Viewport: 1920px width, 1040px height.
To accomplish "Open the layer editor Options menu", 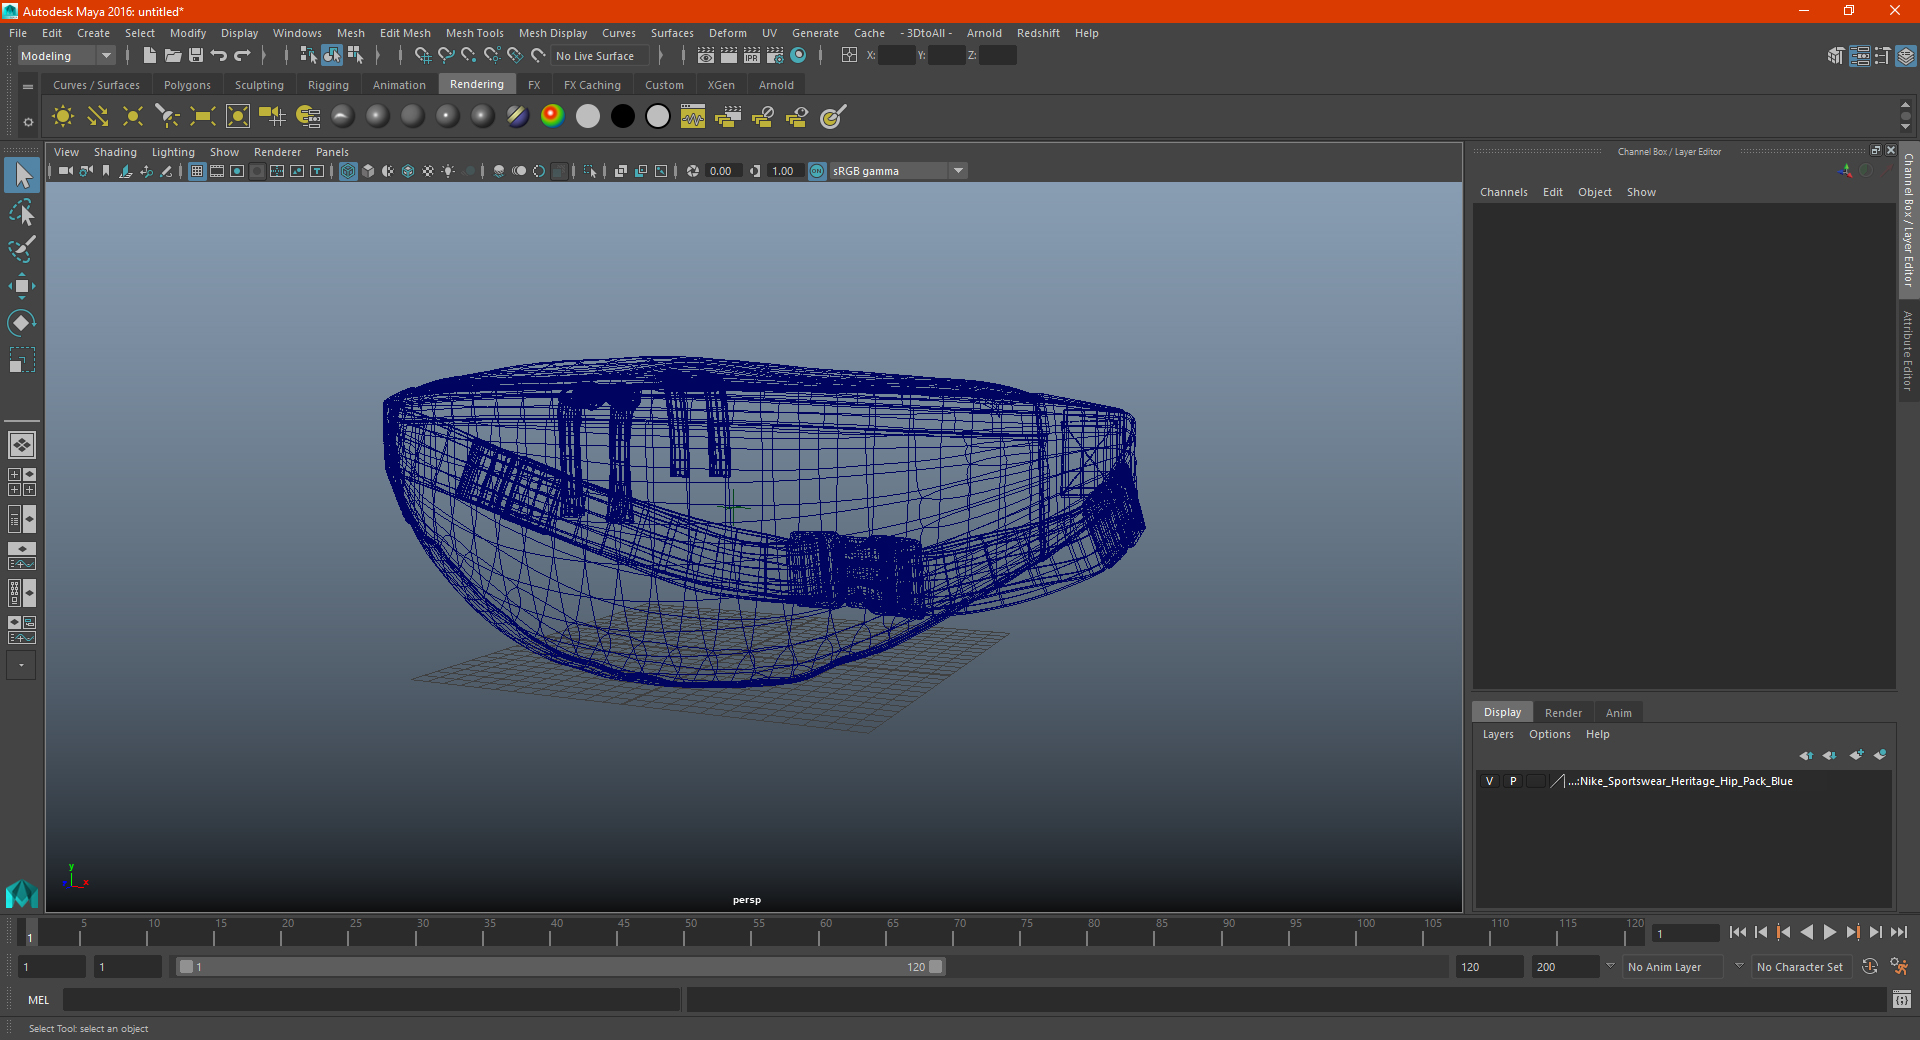I will pos(1549,734).
